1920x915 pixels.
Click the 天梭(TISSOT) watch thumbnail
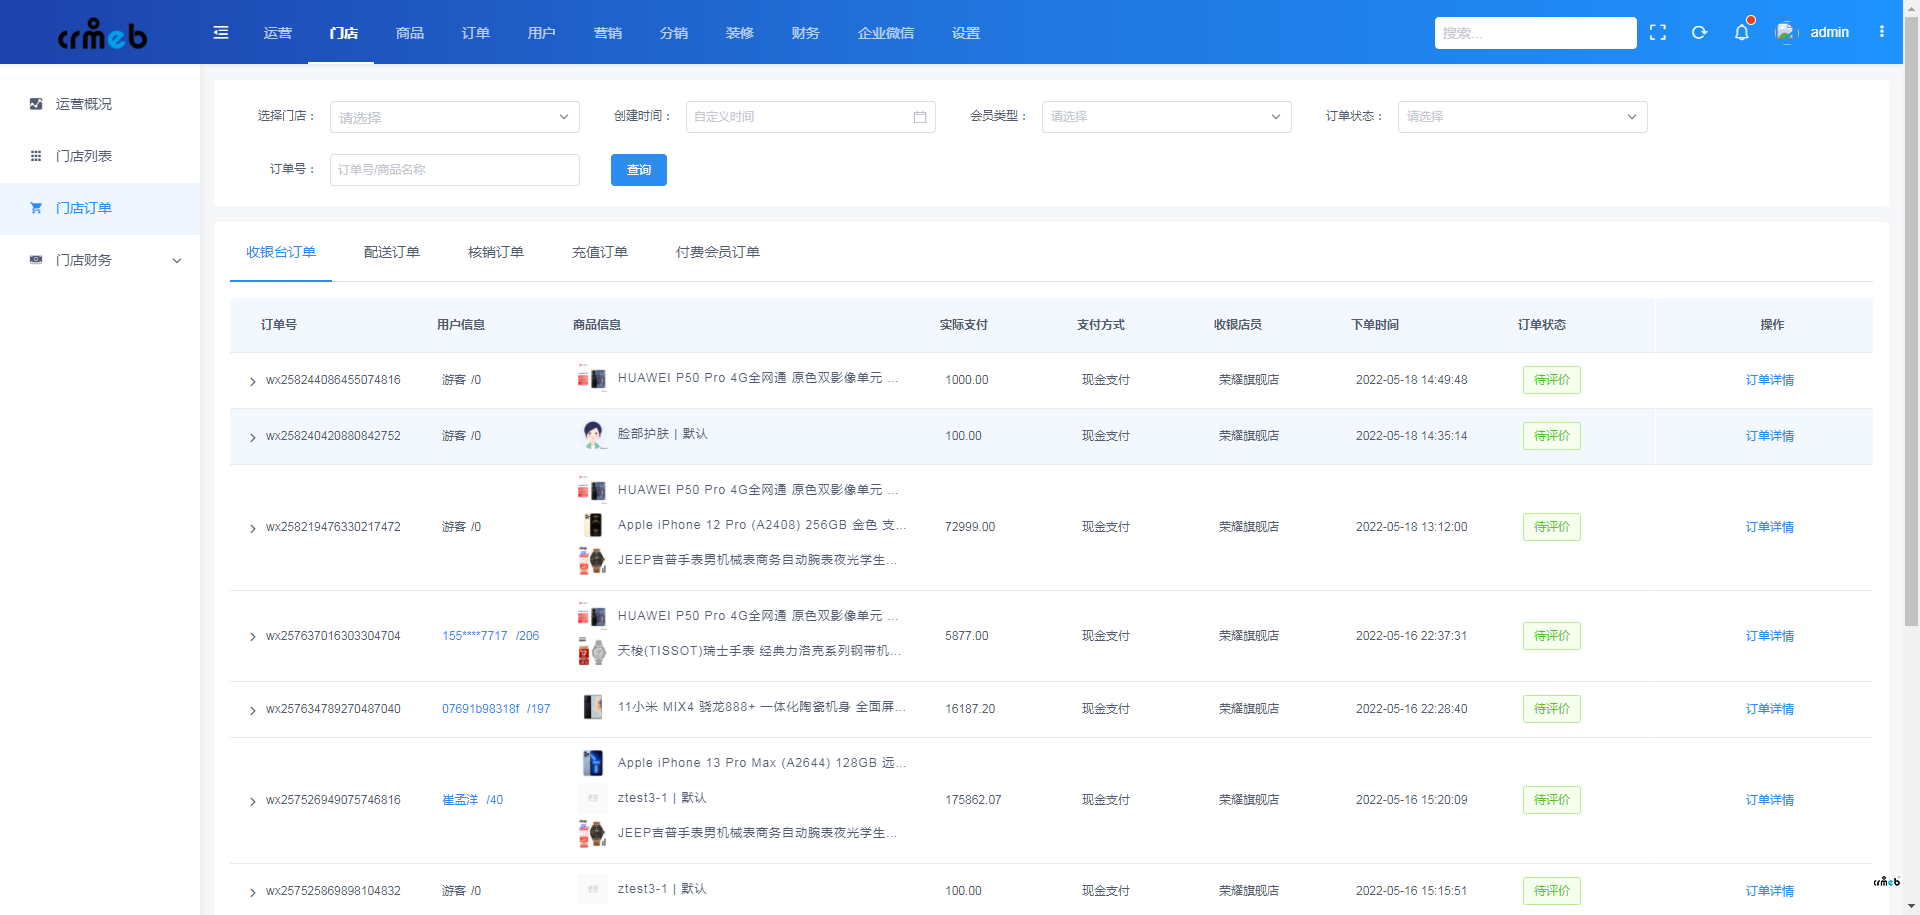tap(592, 652)
